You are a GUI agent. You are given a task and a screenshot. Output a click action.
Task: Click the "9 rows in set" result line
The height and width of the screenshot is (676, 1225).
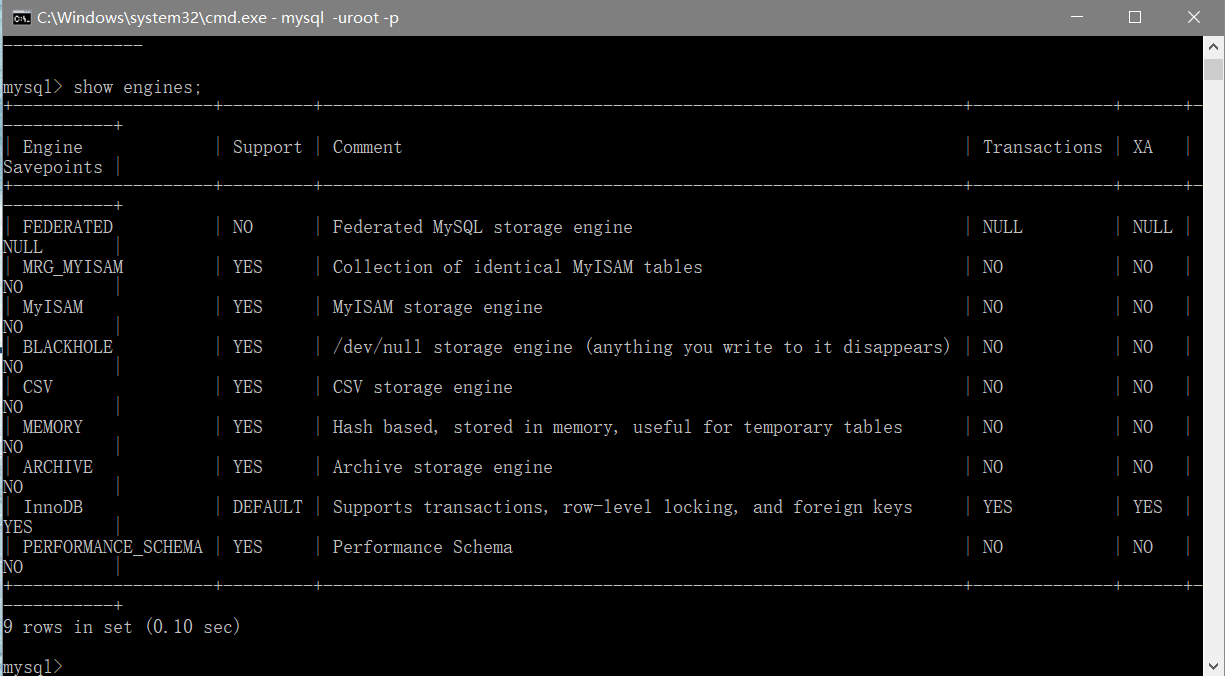pos(121,627)
